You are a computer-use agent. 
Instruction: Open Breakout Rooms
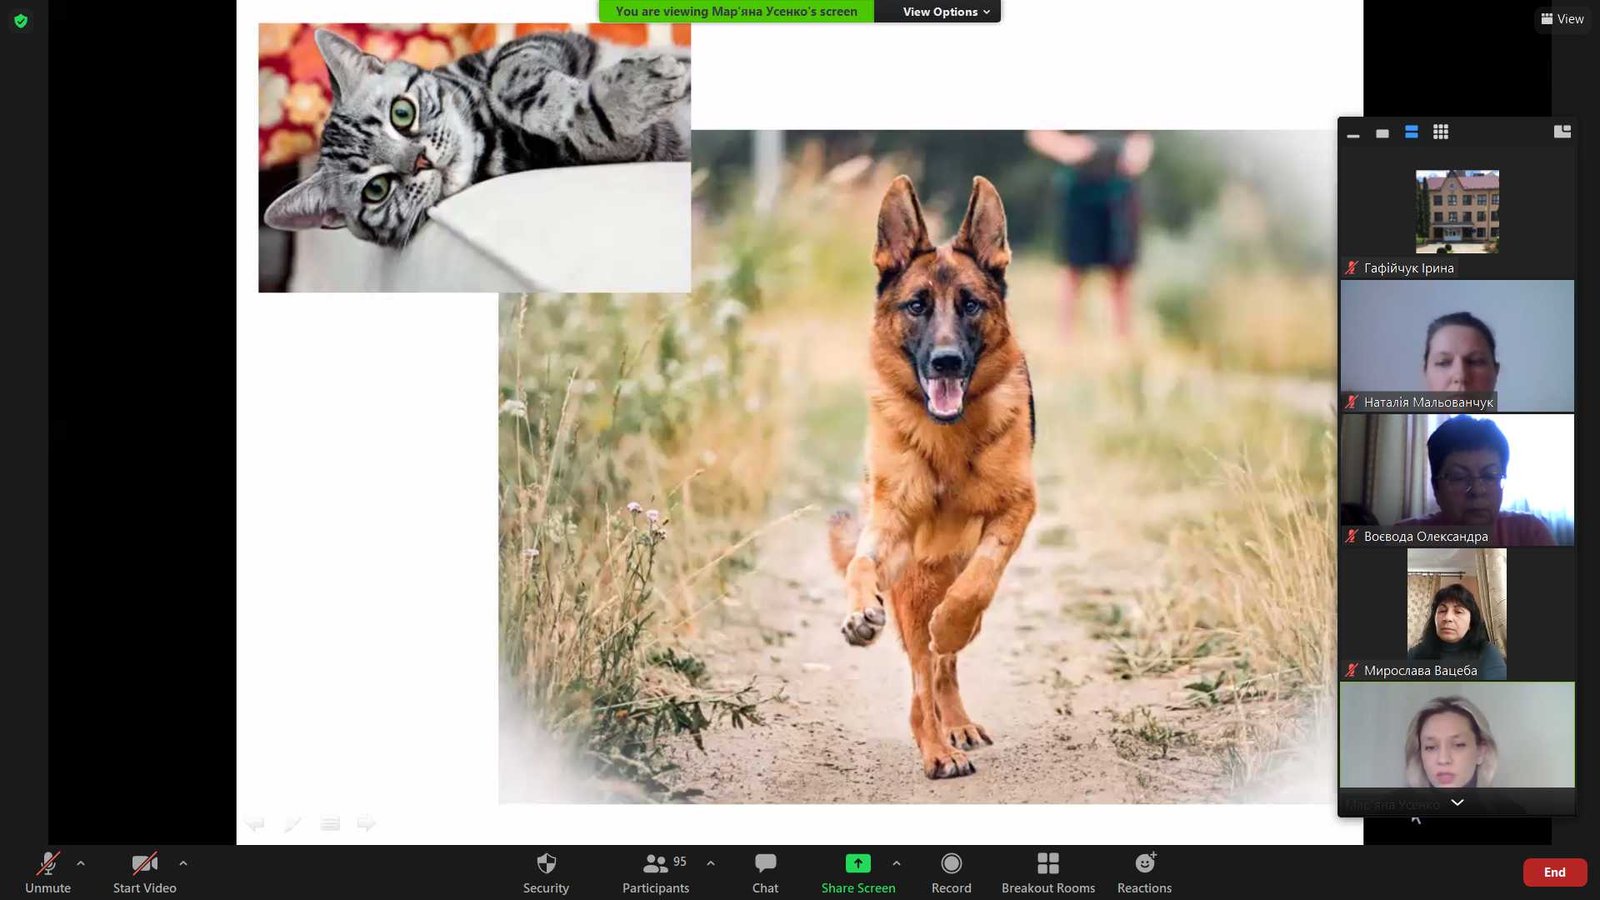click(1048, 872)
